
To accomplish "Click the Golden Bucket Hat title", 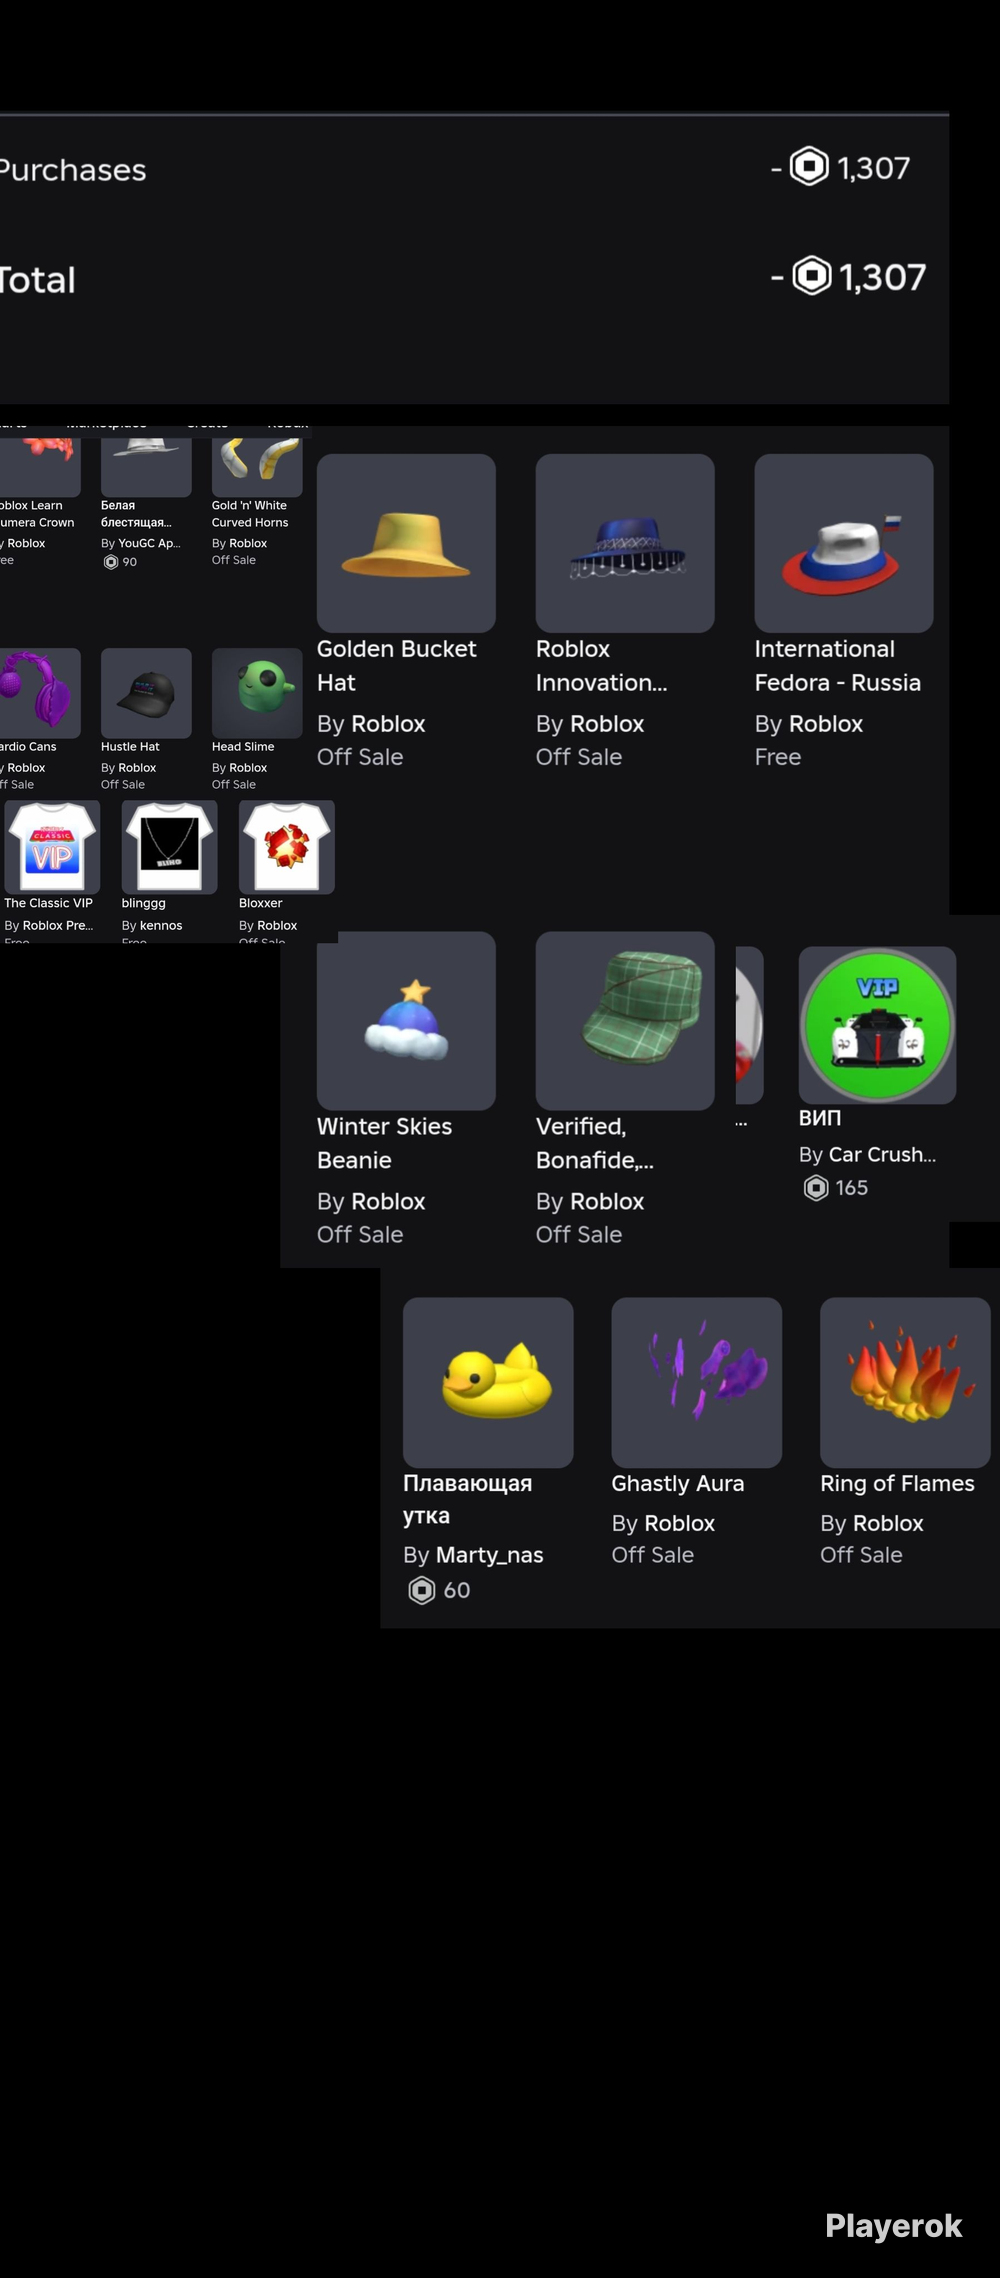I will (x=396, y=666).
